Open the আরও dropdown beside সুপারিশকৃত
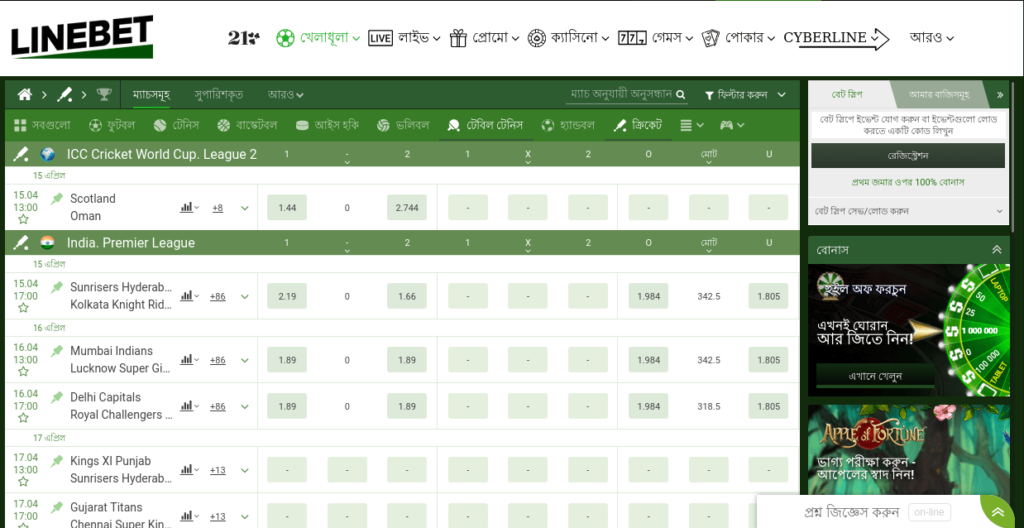This screenshot has height=528, width=1024. point(285,95)
